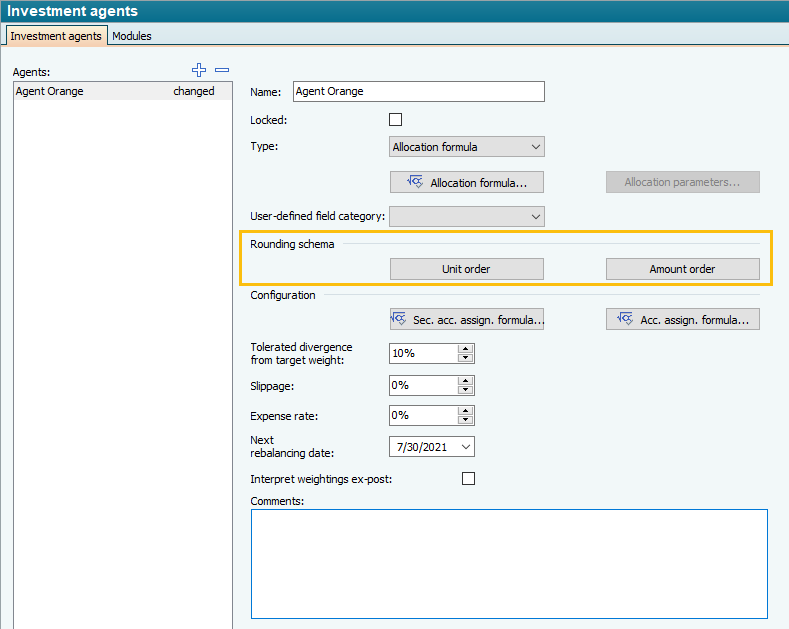The height and width of the screenshot is (629, 789).
Task: Open Acc. assign. formula editor
Action: click(x=683, y=319)
